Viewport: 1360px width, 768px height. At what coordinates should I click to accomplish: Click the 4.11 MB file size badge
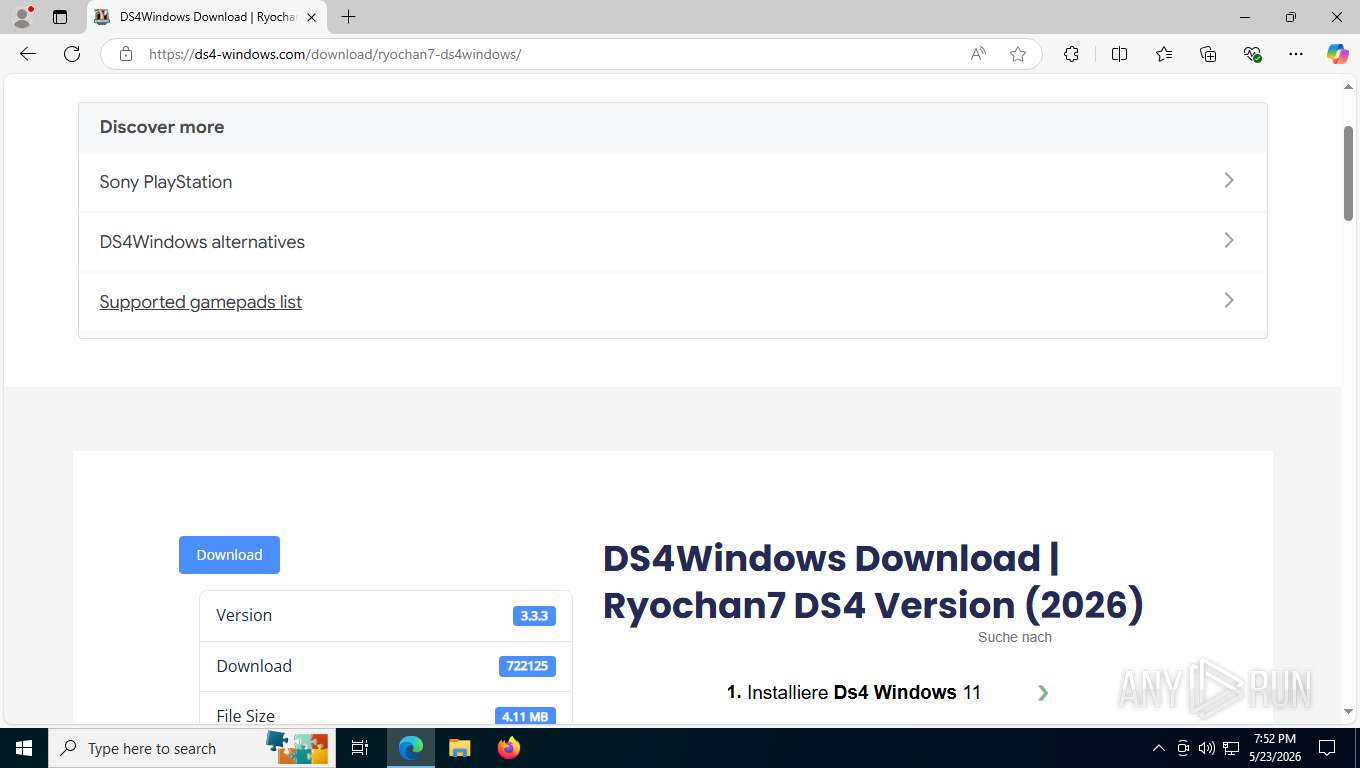click(525, 716)
